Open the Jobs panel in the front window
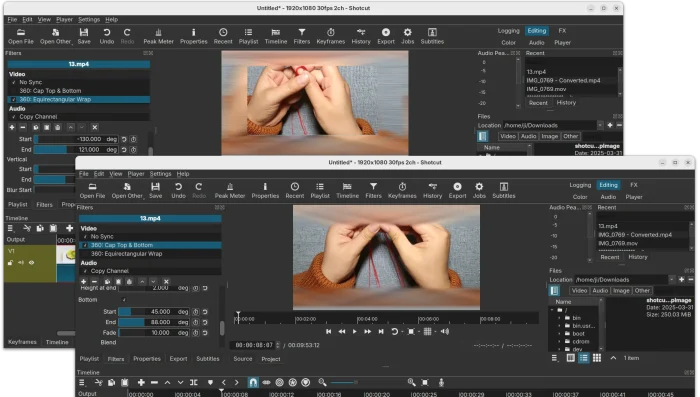Screen dimensions: 700x397 tap(479, 191)
